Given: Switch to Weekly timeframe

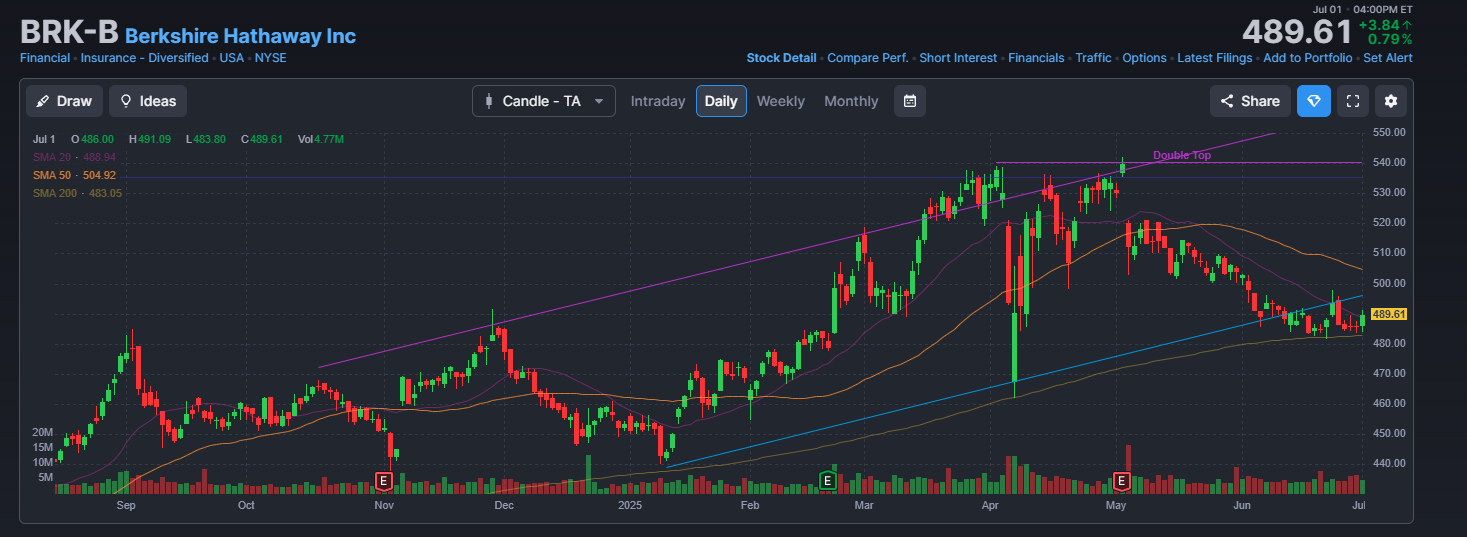Looking at the screenshot, I should click(781, 101).
